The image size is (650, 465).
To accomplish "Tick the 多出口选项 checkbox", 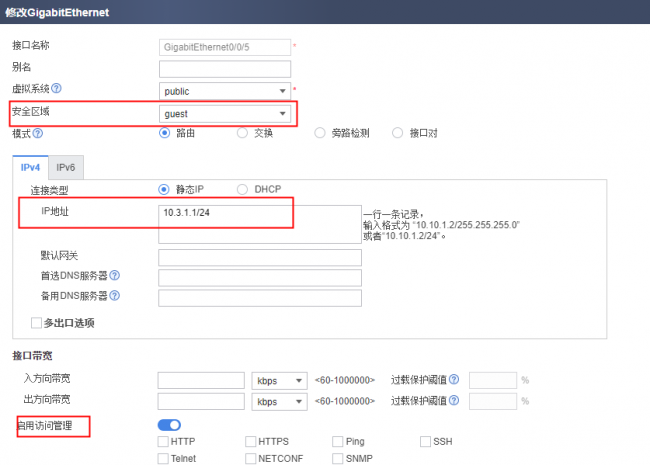I will tap(36, 323).
